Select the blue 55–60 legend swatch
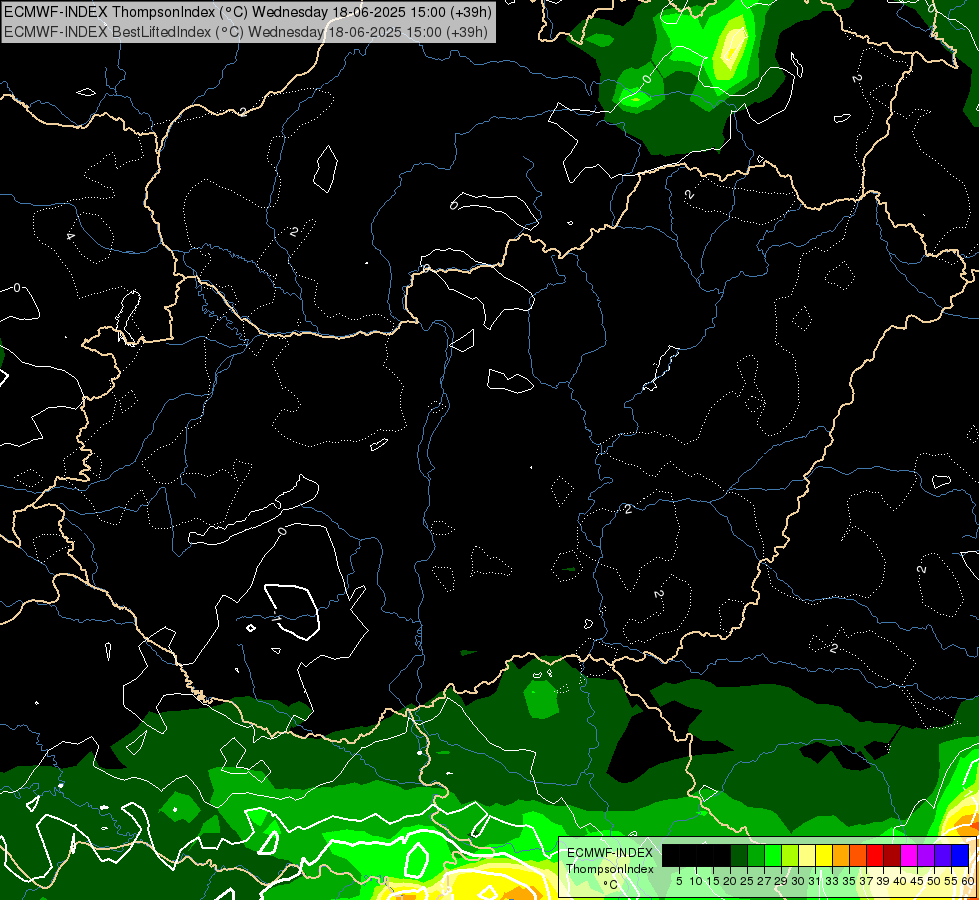Image resolution: width=979 pixels, height=900 pixels. [960, 855]
